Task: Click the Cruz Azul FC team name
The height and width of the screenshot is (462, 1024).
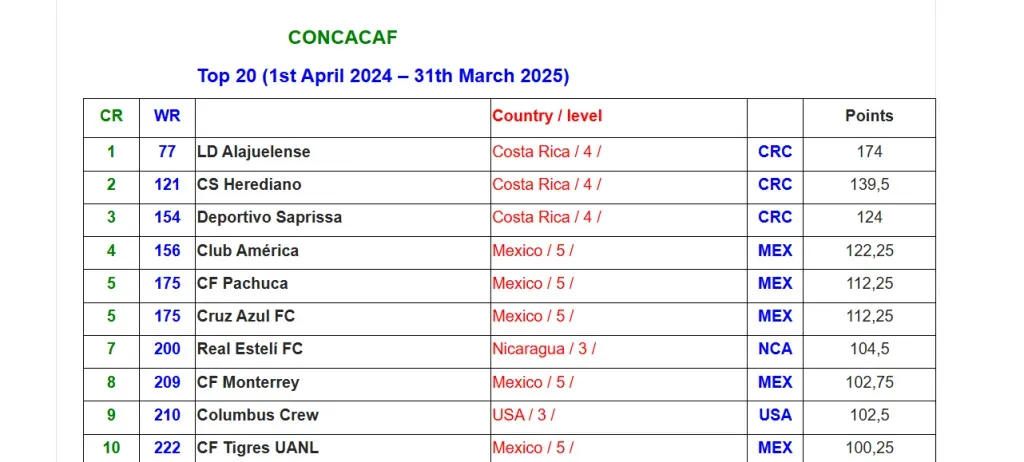Action: (x=246, y=317)
